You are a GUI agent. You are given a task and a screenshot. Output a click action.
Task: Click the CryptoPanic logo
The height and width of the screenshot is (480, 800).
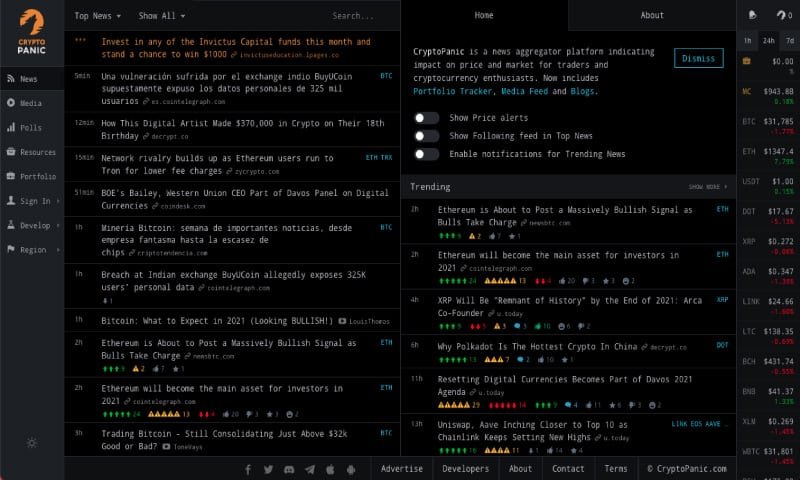[32, 32]
